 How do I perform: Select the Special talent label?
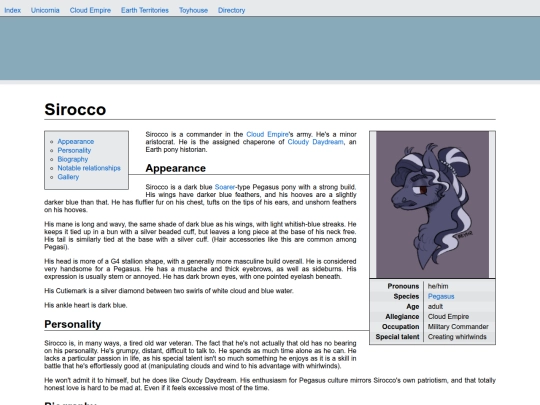pos(397,337)
